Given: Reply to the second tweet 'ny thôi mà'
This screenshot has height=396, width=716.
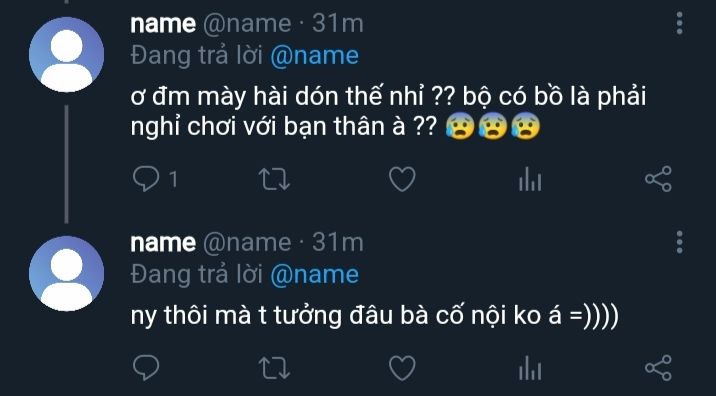Looking at the screenshot, I should pos(146,368).
